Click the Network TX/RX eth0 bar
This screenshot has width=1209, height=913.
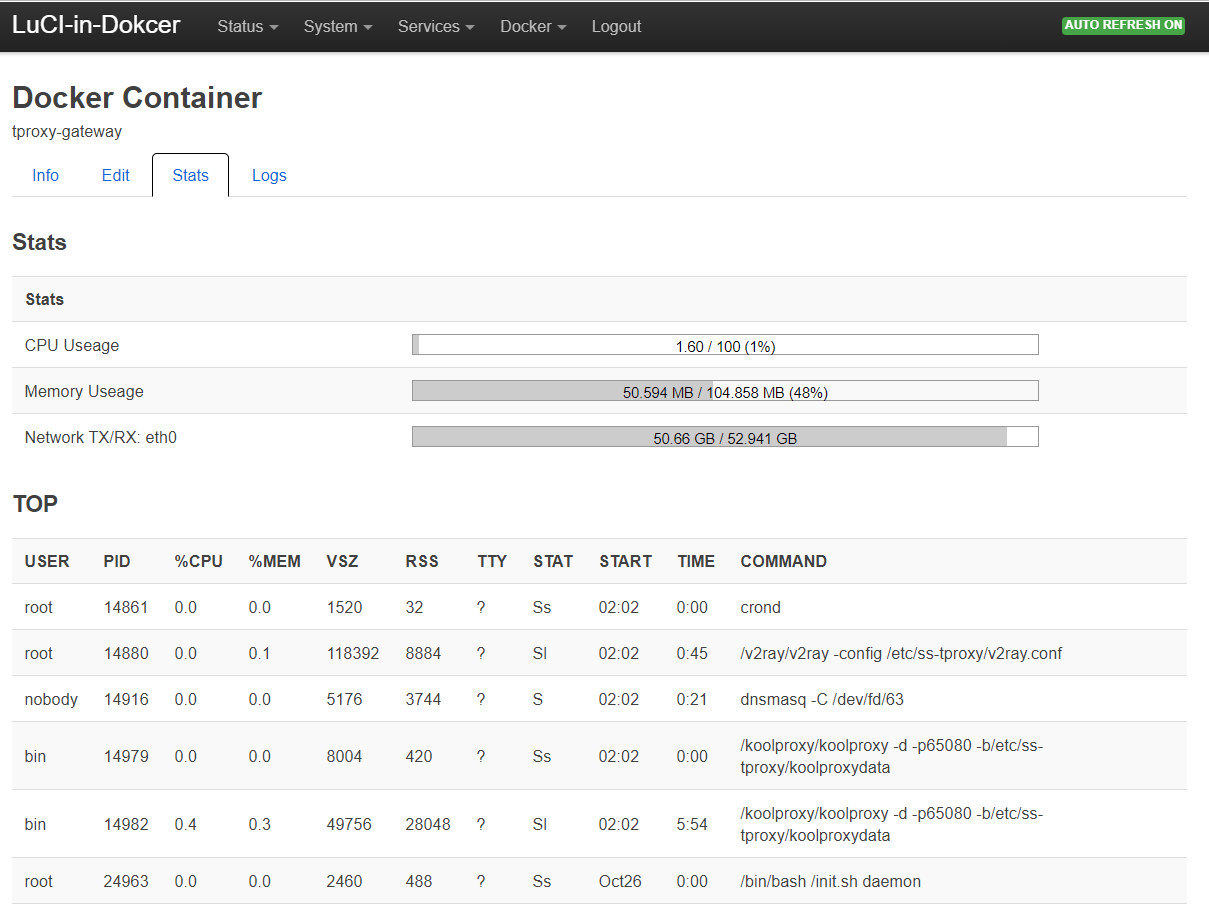tap(725, 437)
